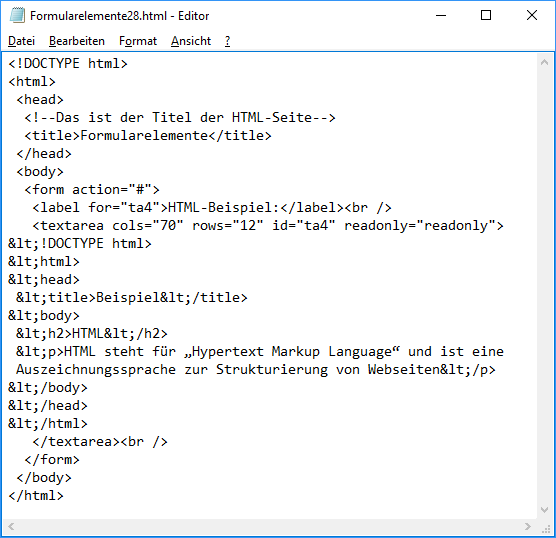Click the Notepad icon in the title bar
The height and width of the screenshot is (538, 556).
point(17,16)
